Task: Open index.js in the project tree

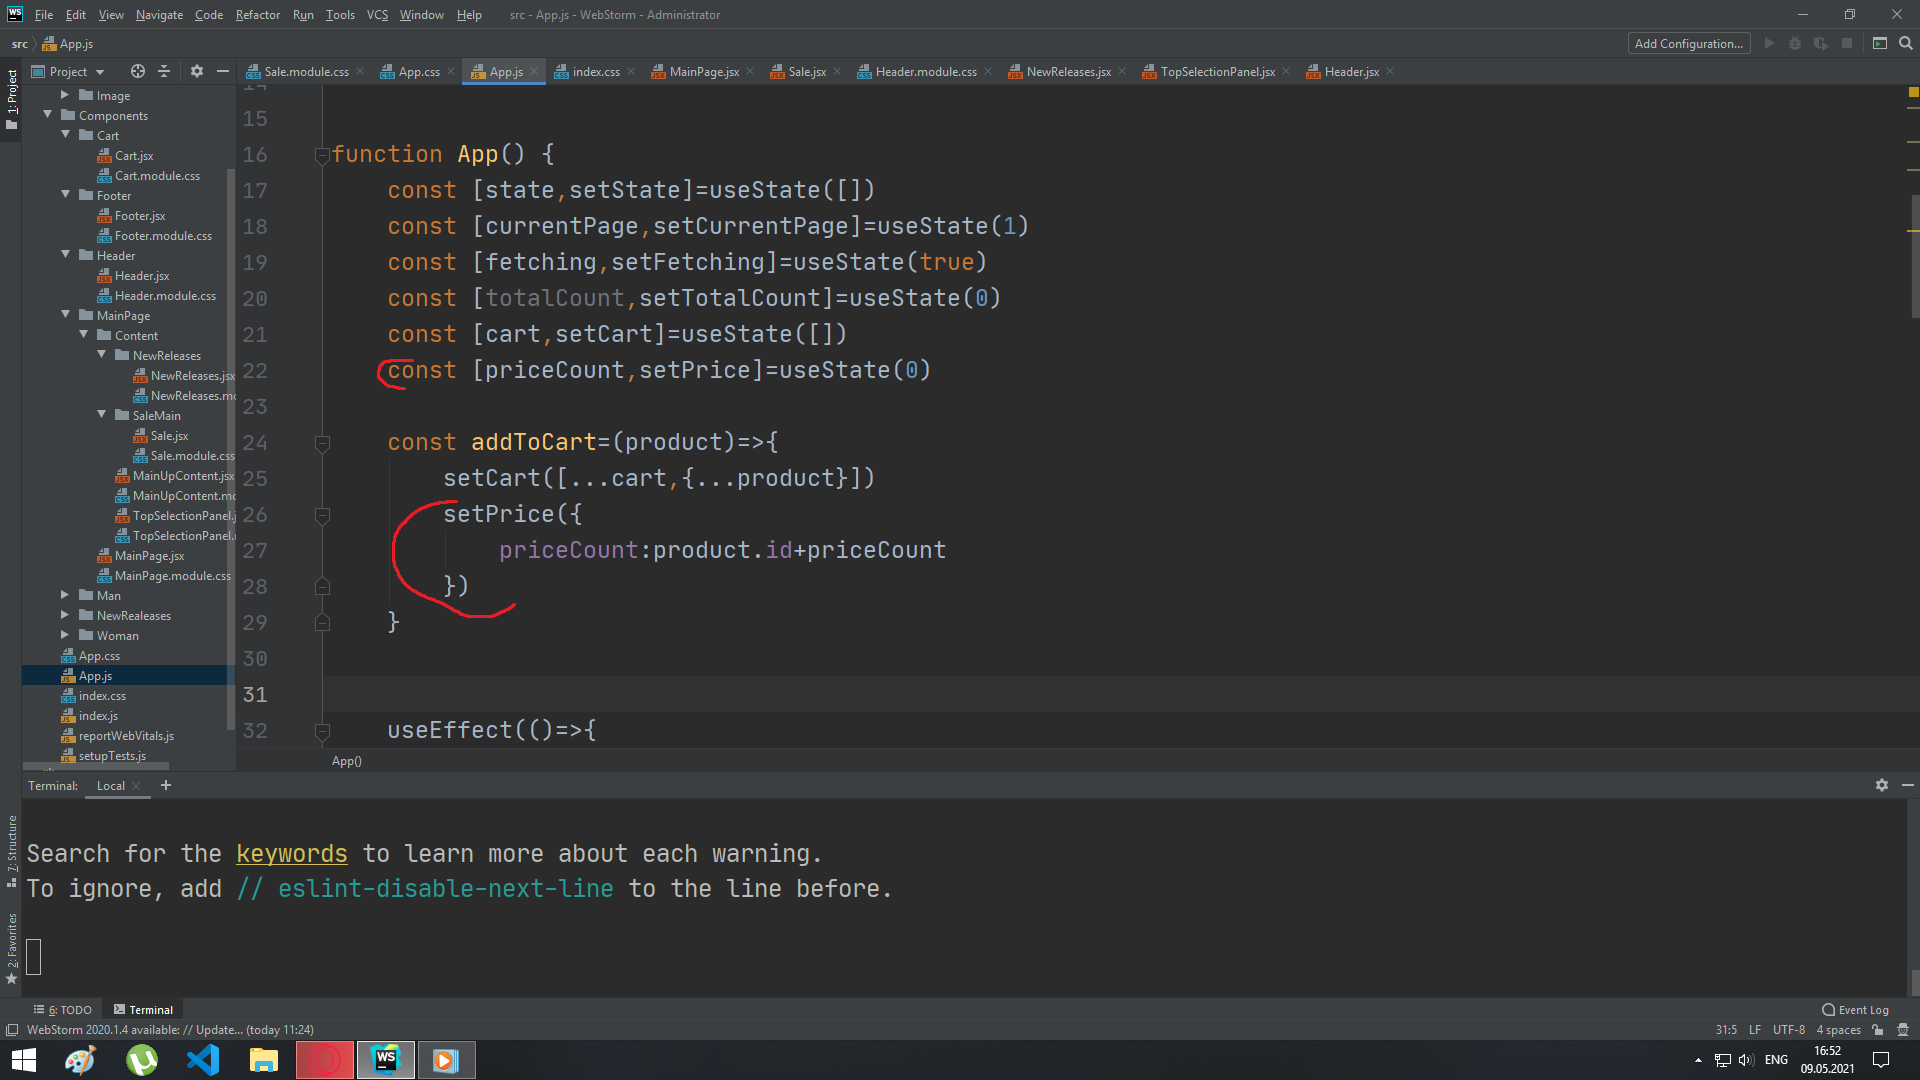Action: [98, 716]
